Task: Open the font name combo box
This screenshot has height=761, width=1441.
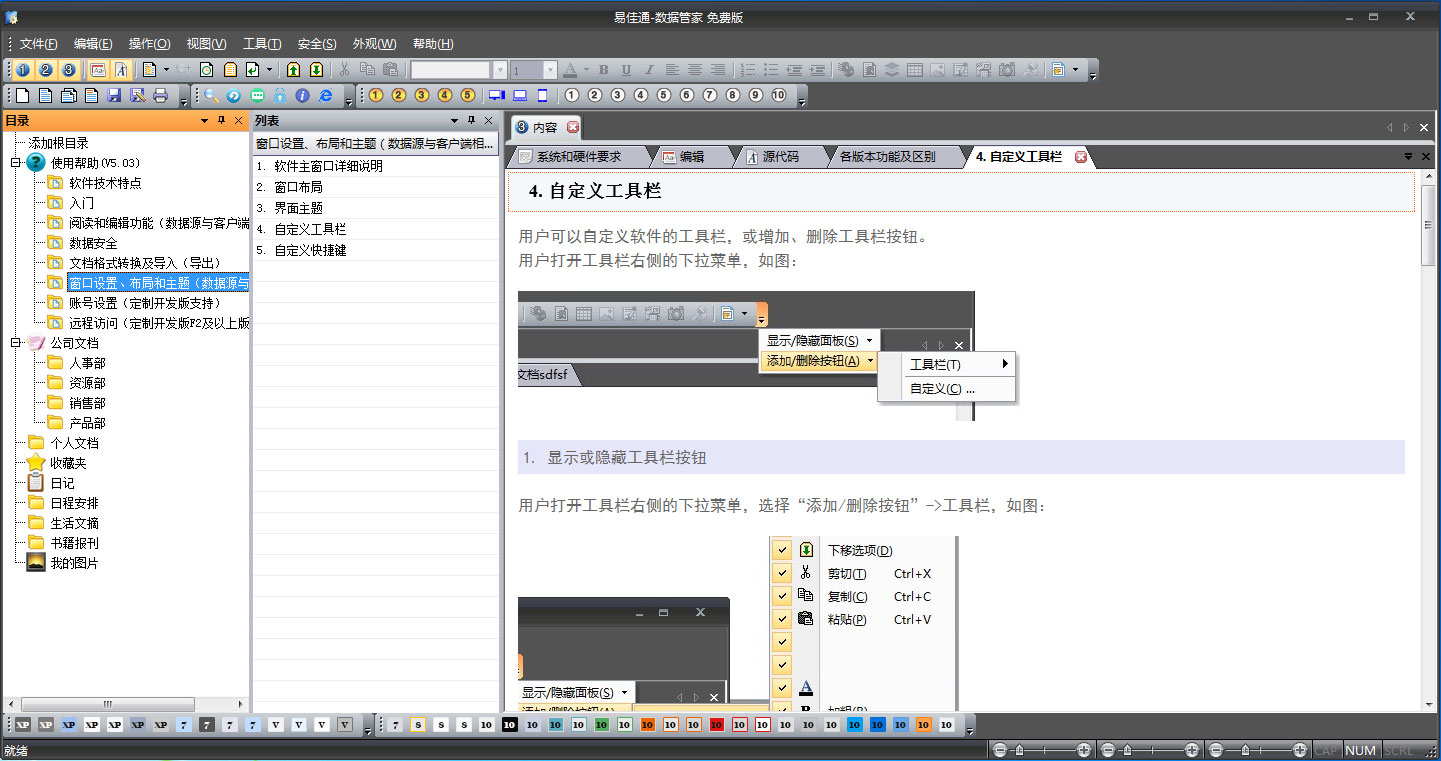Action: coord(501,70)
